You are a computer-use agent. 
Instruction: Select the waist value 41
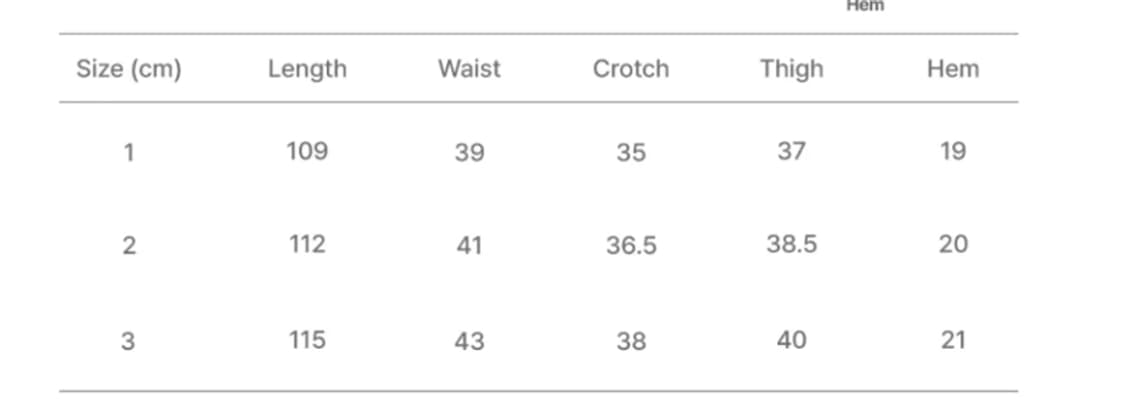[469, 246]
